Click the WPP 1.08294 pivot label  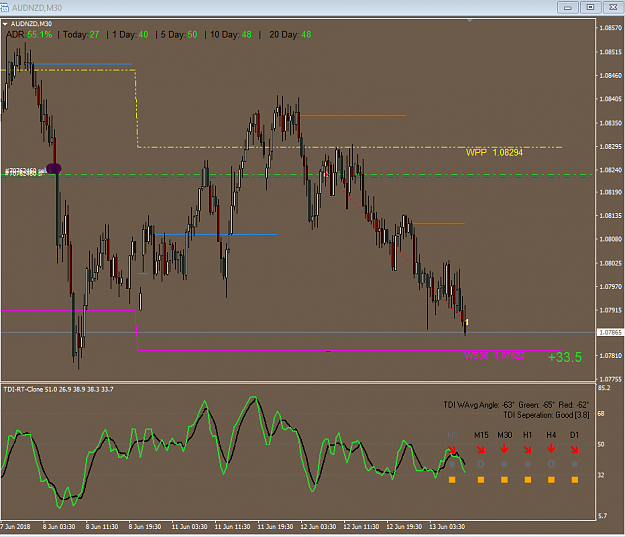click(x=494, y=152)
